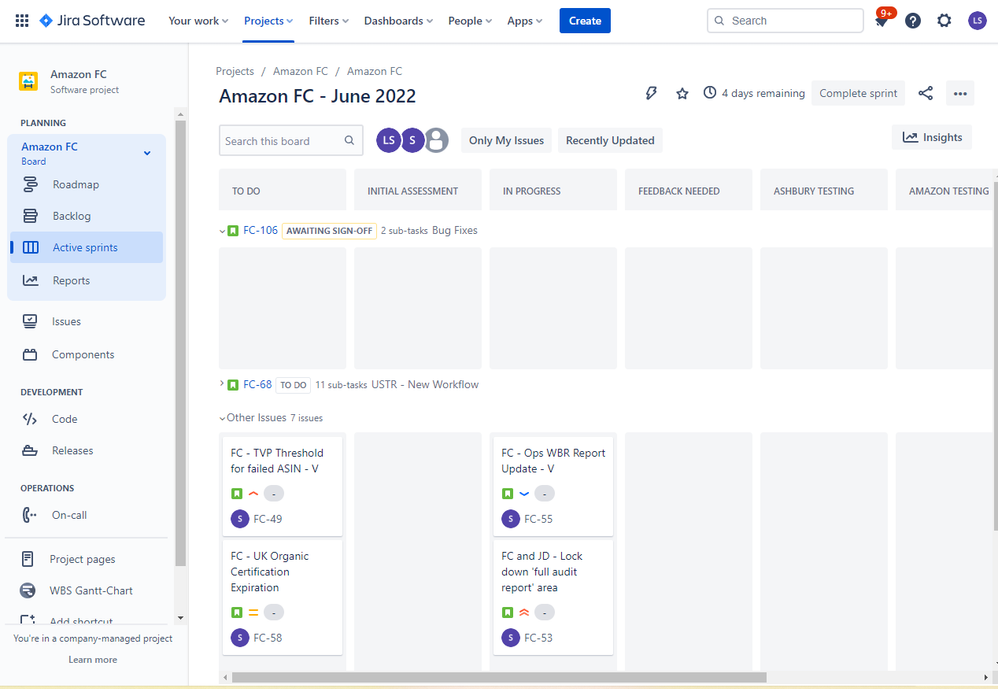This screenshot has width=998, height=689.
Task: Click the sidebar vertical scrollbar
Action: pos(180,344)
